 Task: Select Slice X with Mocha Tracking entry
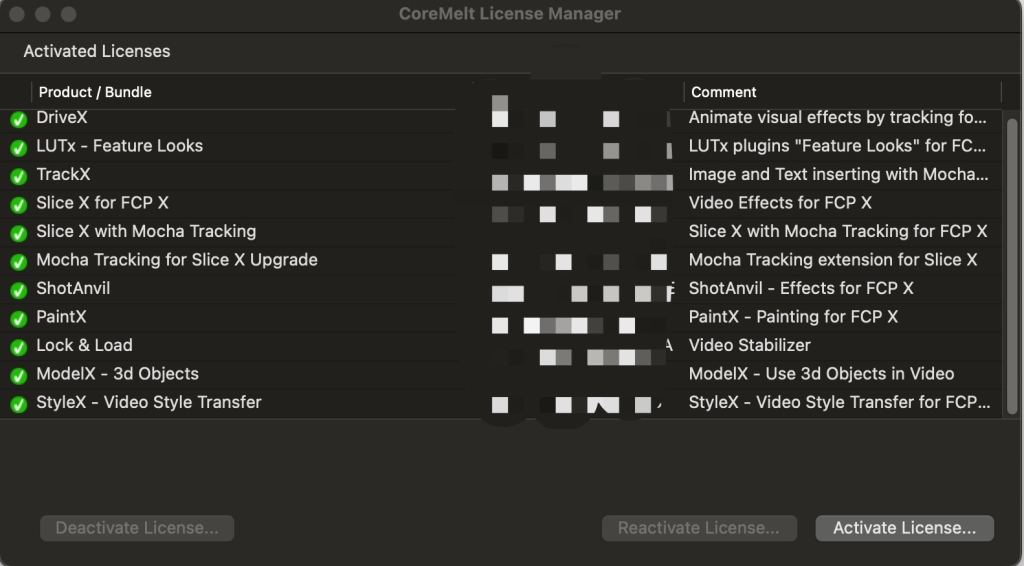[x=146, y=231]
